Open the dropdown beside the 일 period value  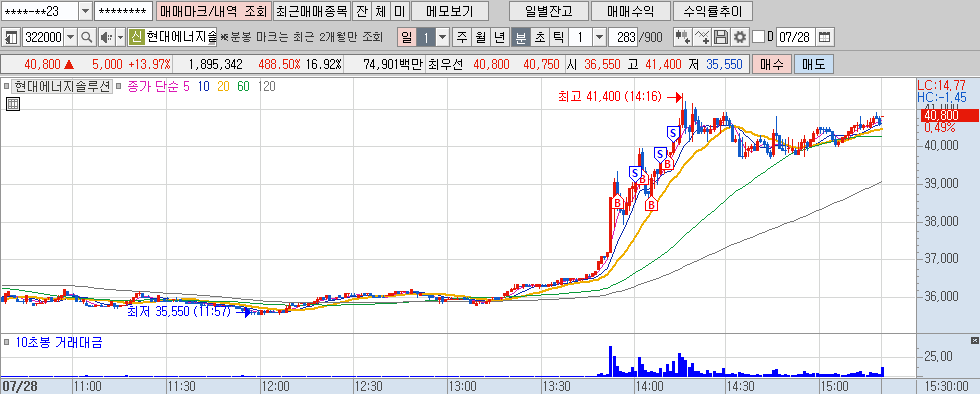coord(442,38)
